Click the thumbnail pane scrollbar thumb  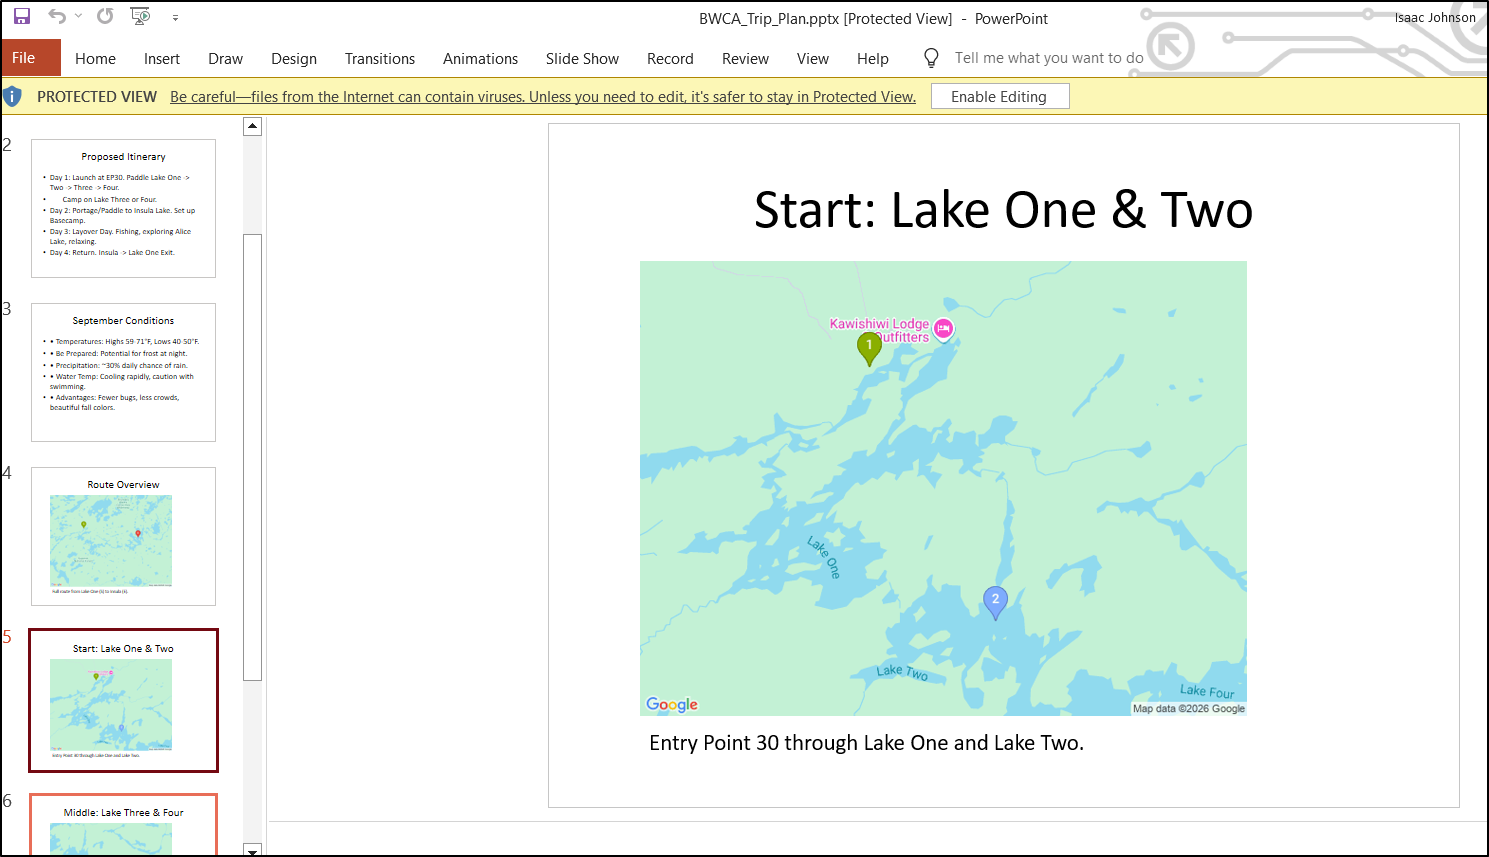click(253, 456)
